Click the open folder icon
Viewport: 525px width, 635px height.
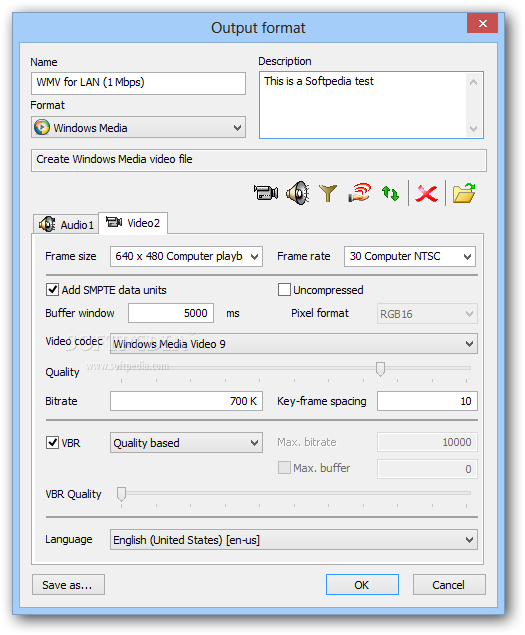pyautogui.click(x=464, y=193)
